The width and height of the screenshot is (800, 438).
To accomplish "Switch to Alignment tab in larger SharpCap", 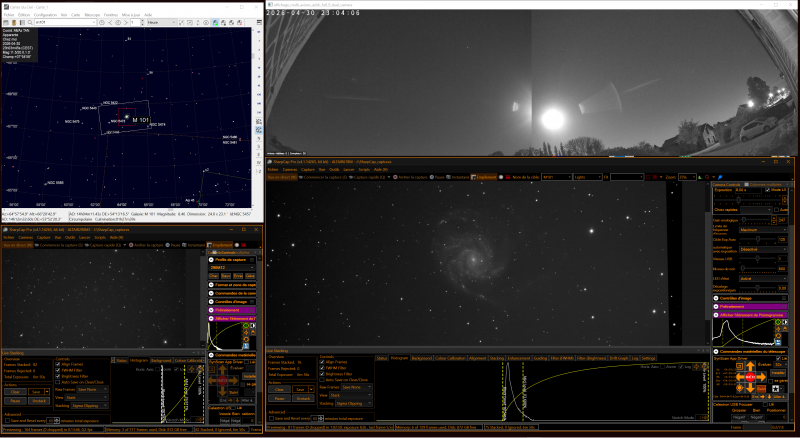I will [478, 358].
